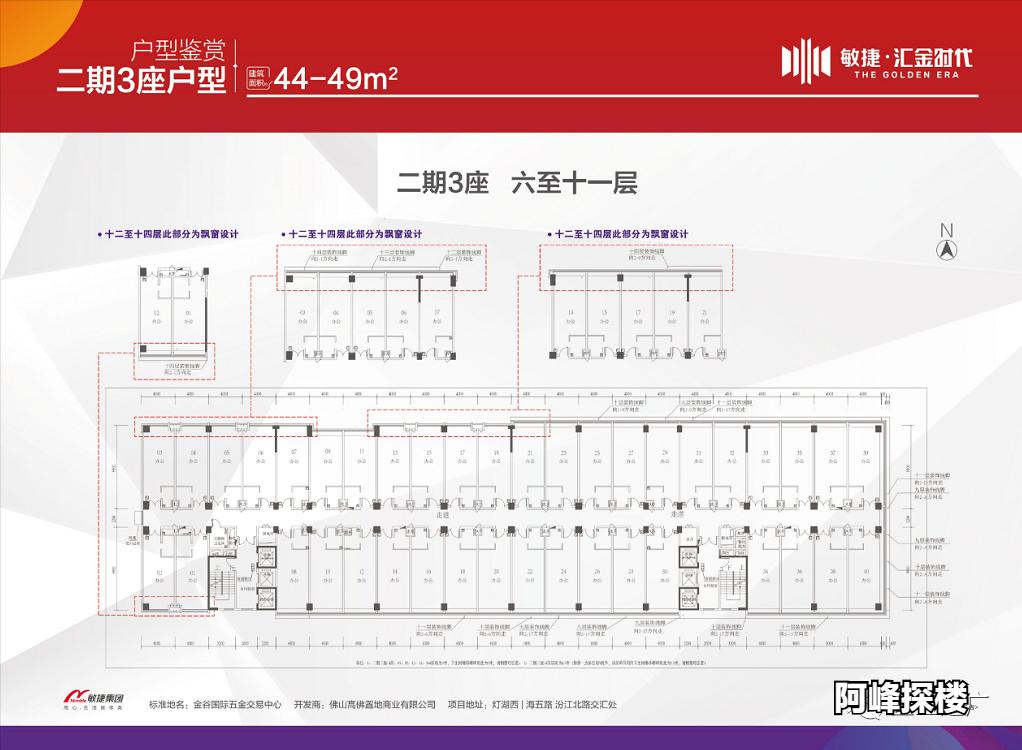Select the elevator shaft symbol near the left staircase

click(x=265, y=557)
